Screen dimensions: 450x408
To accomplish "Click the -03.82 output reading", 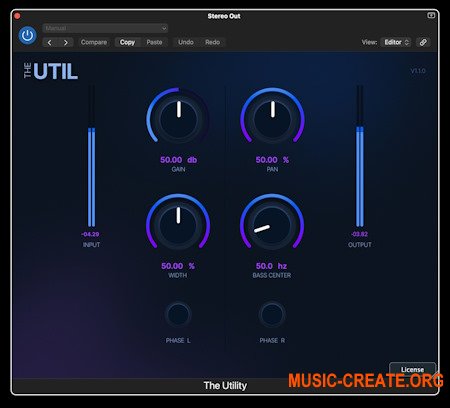I will click(359, 234).
